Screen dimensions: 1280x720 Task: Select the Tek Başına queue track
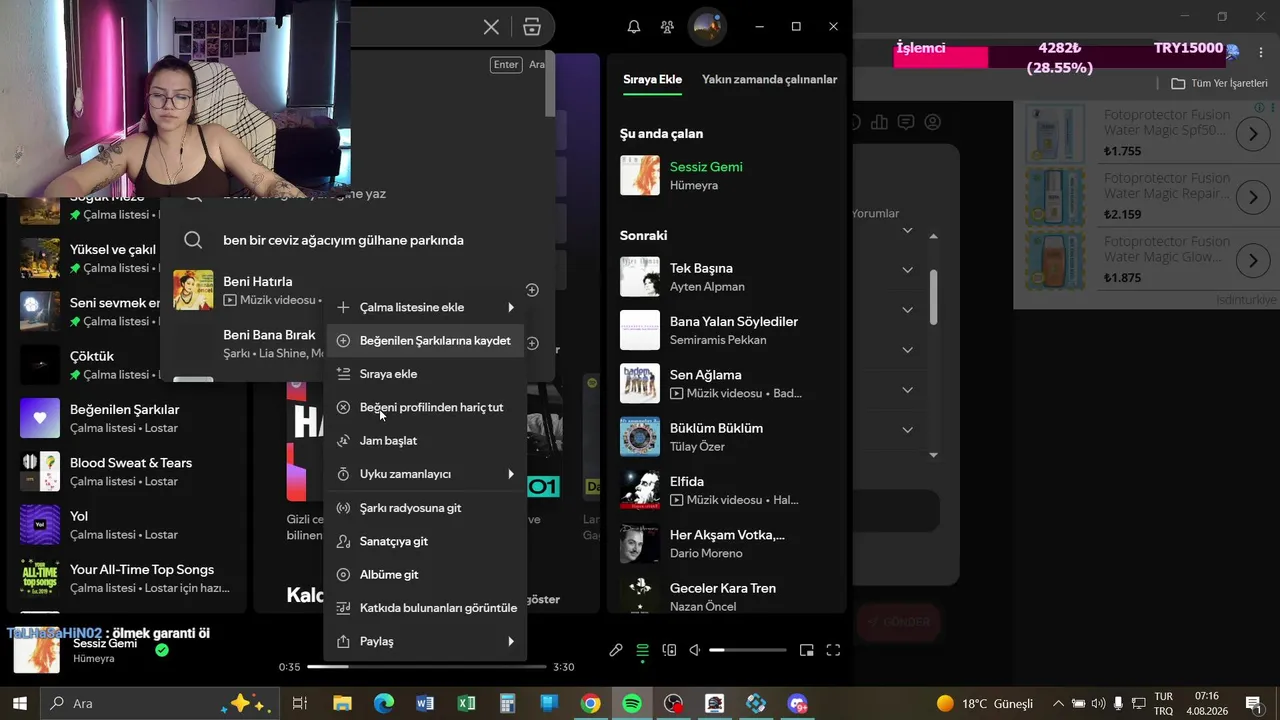727,277
